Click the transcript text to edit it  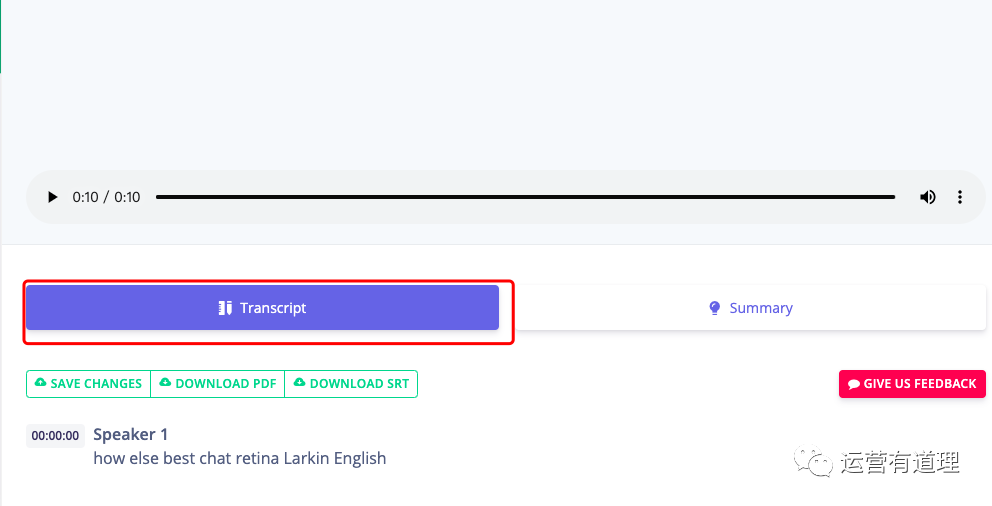(239, 458)
